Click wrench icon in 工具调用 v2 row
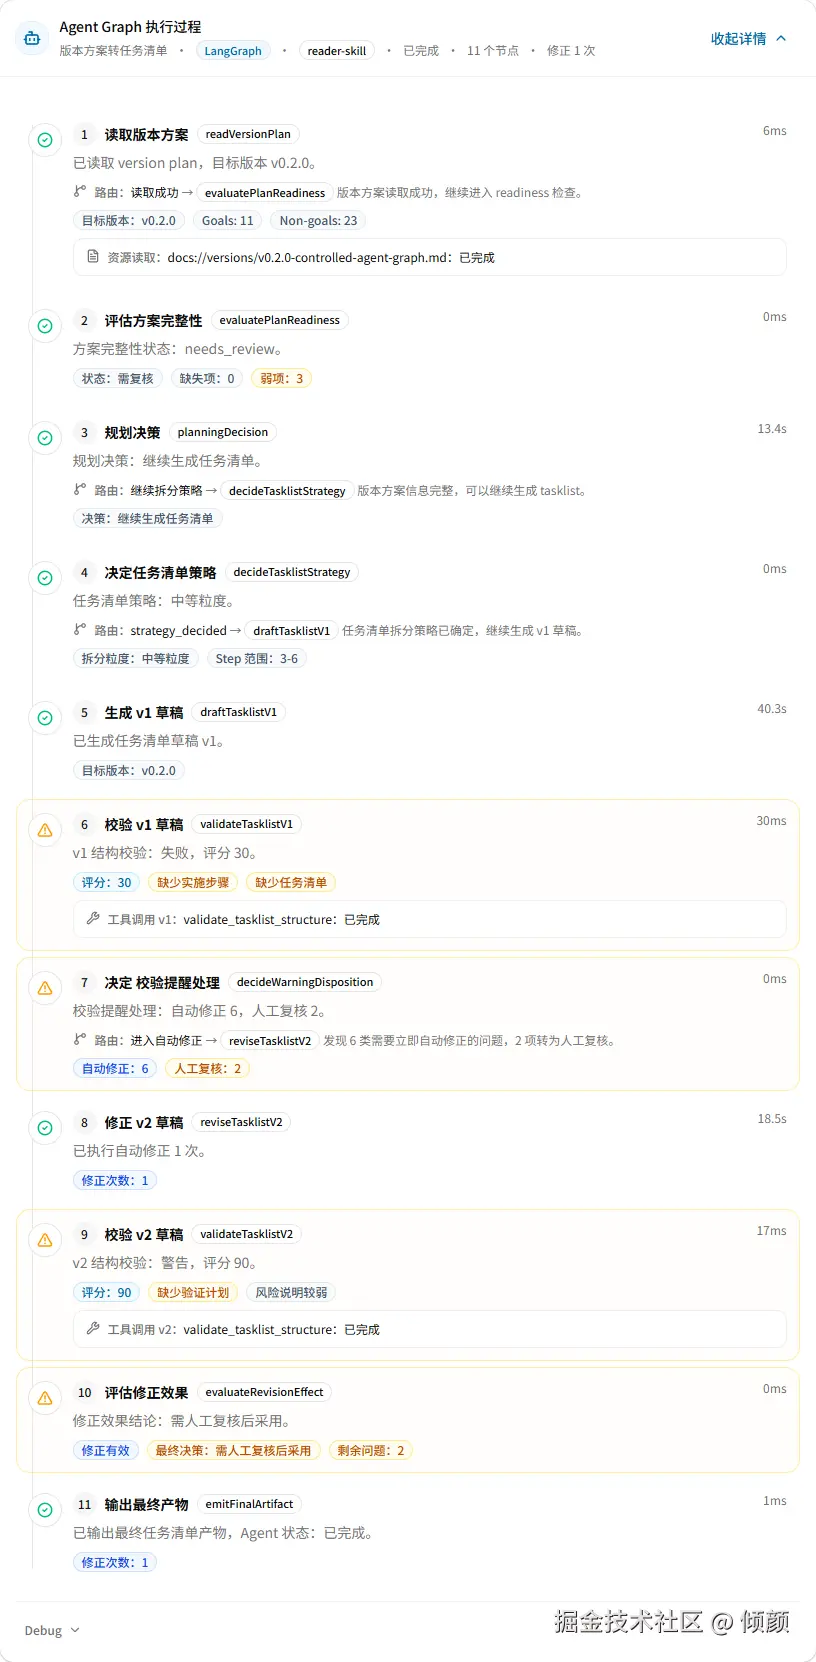Viewport: 816px width, 1662px height. point(93,1328)
